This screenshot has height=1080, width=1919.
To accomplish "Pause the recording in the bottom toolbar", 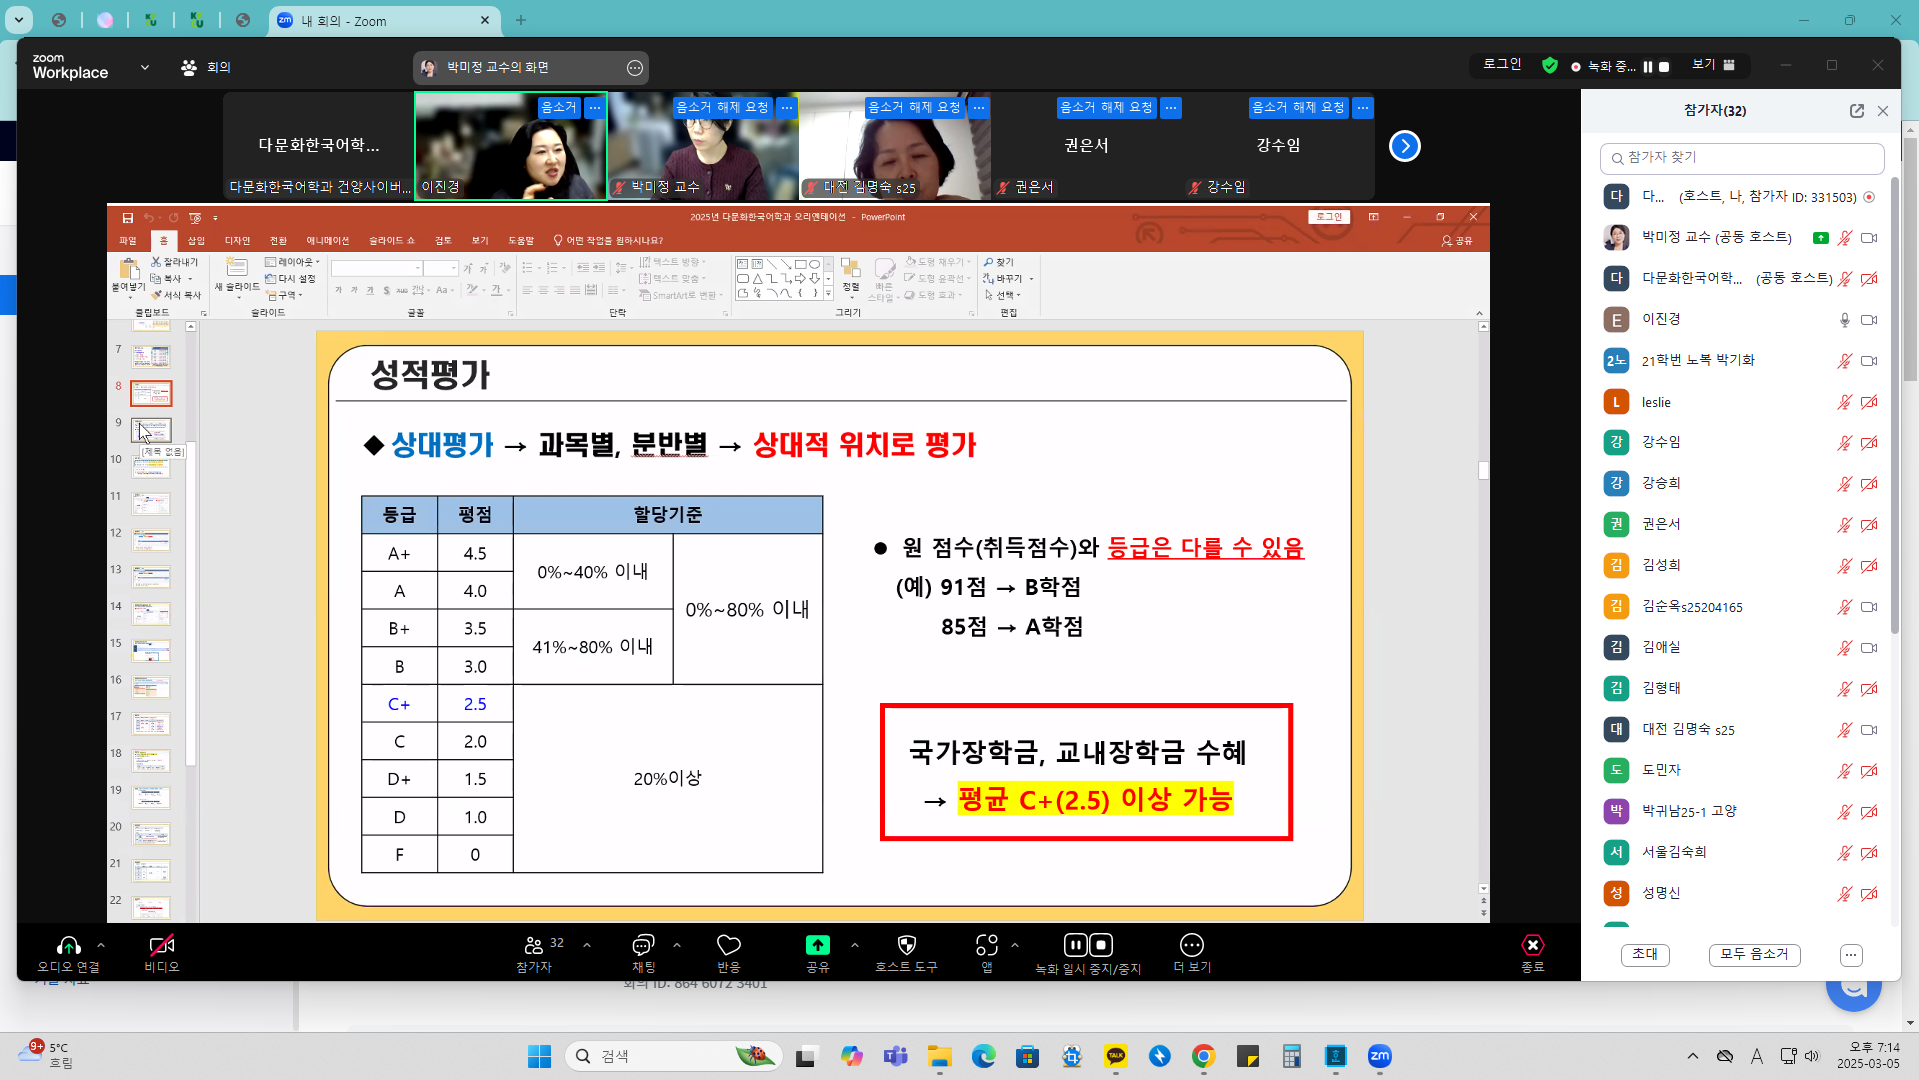I will point(1075,945).
